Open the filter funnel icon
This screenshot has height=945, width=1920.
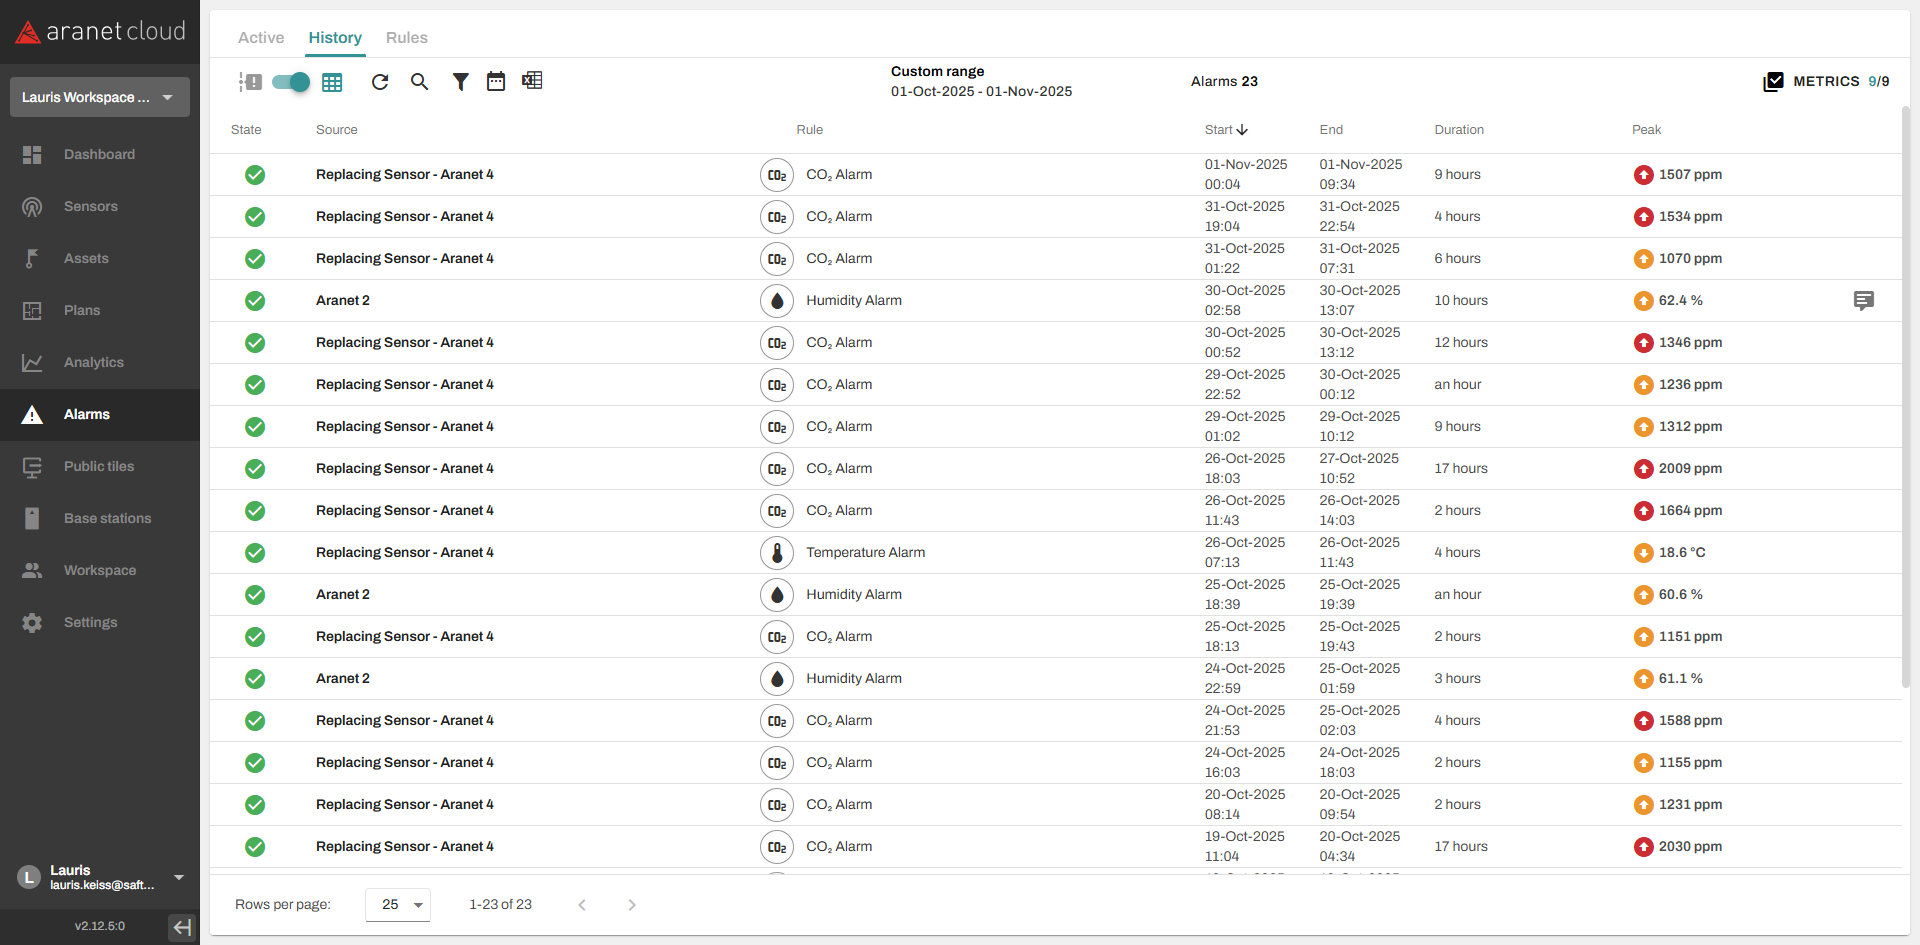[x=460, y=82]
